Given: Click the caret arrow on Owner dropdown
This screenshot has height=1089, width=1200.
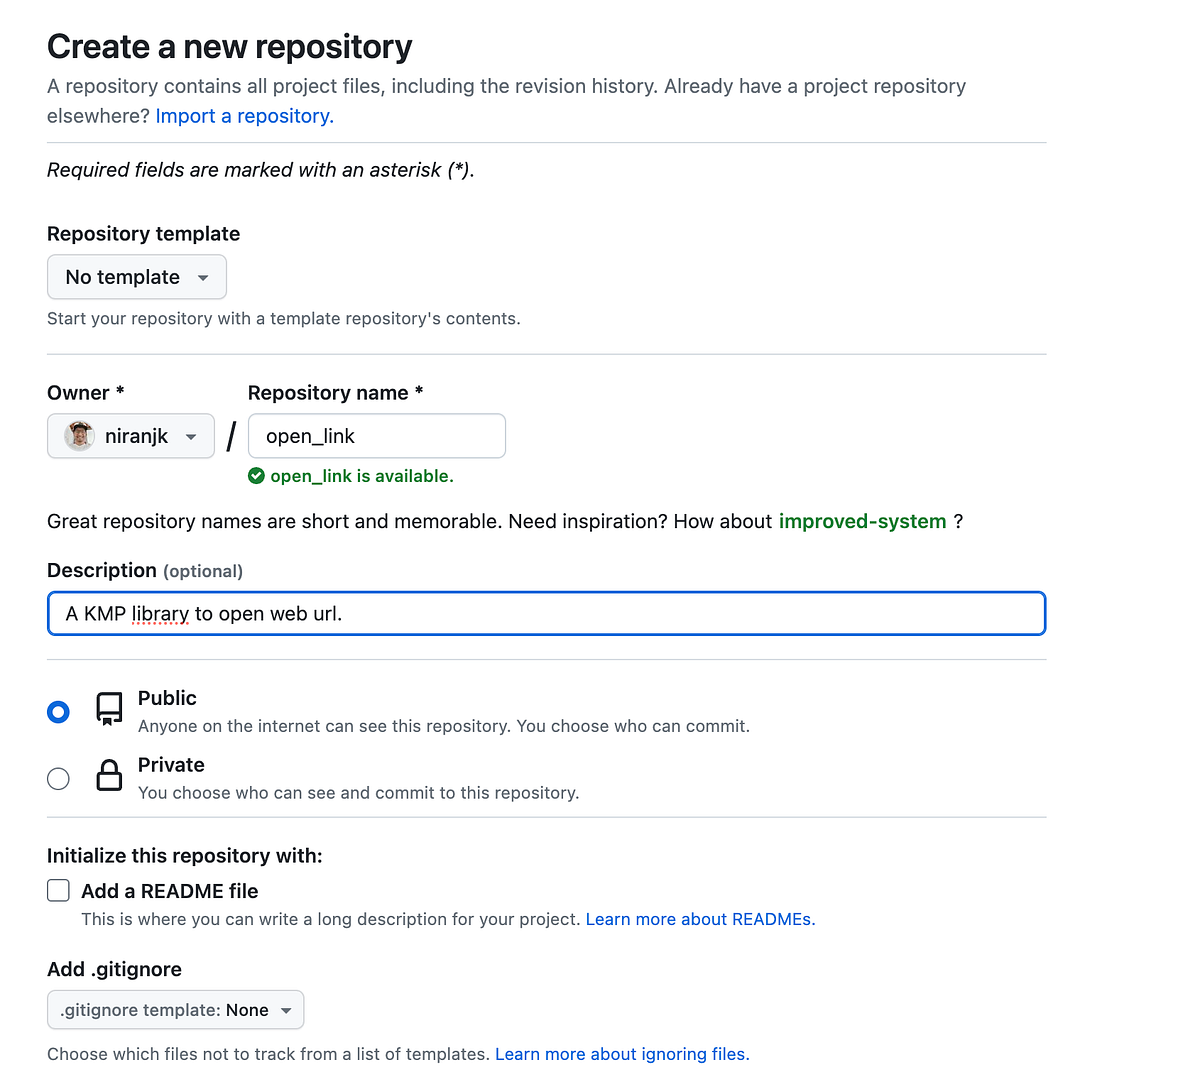Looking at the screenshot, I should click(190, 436).
